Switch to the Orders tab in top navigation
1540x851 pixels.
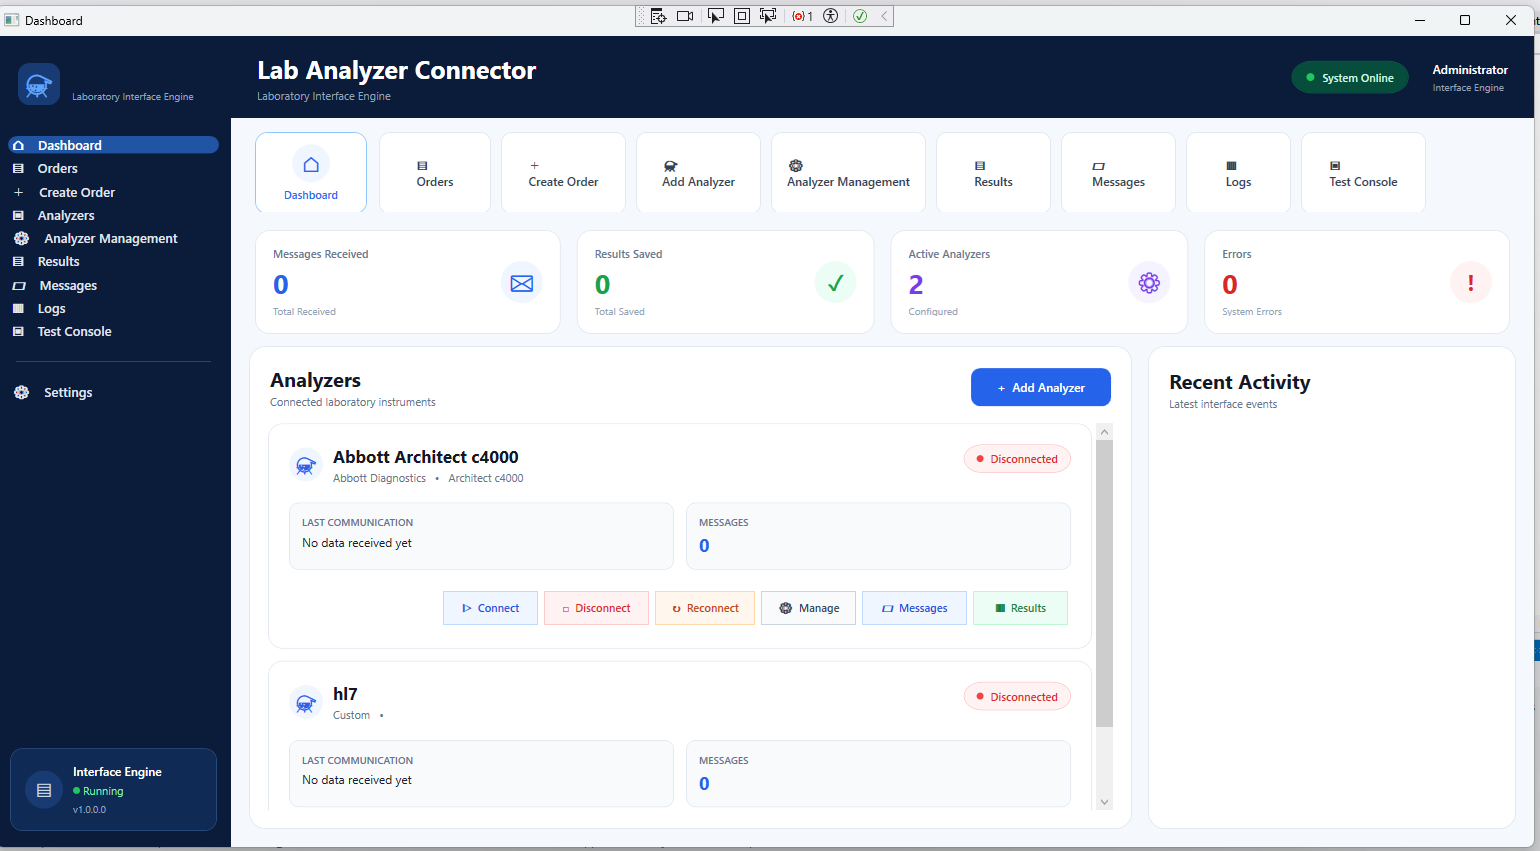click(435, 172)
